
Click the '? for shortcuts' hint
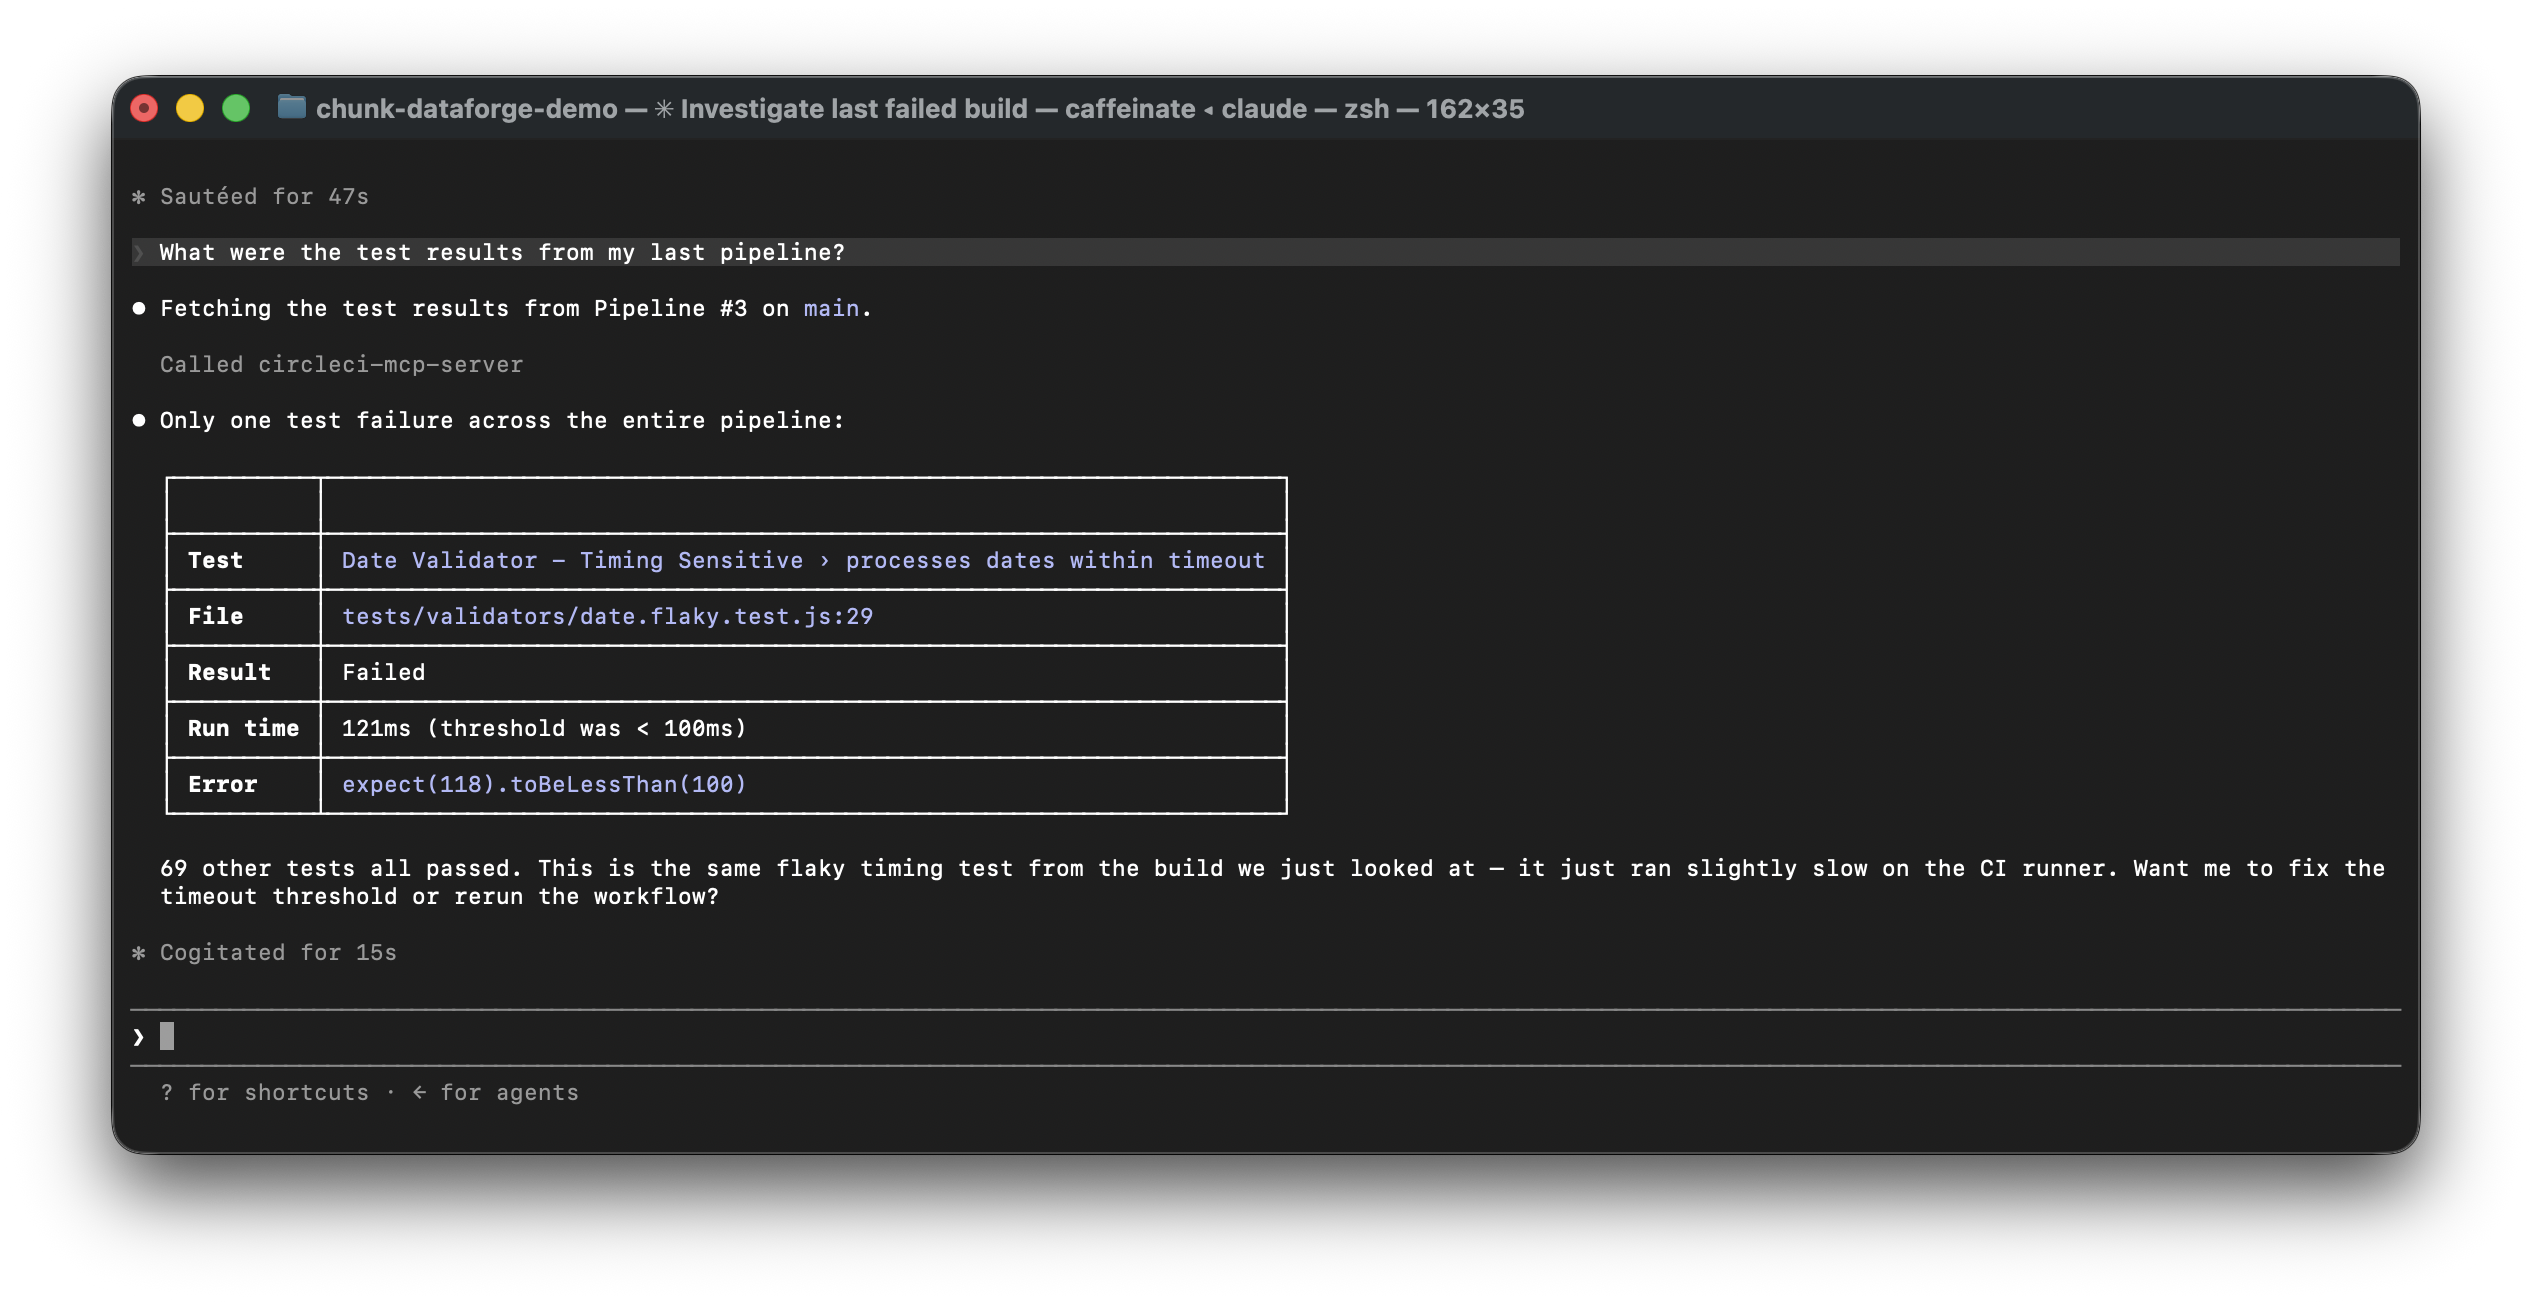(264, 1093)
